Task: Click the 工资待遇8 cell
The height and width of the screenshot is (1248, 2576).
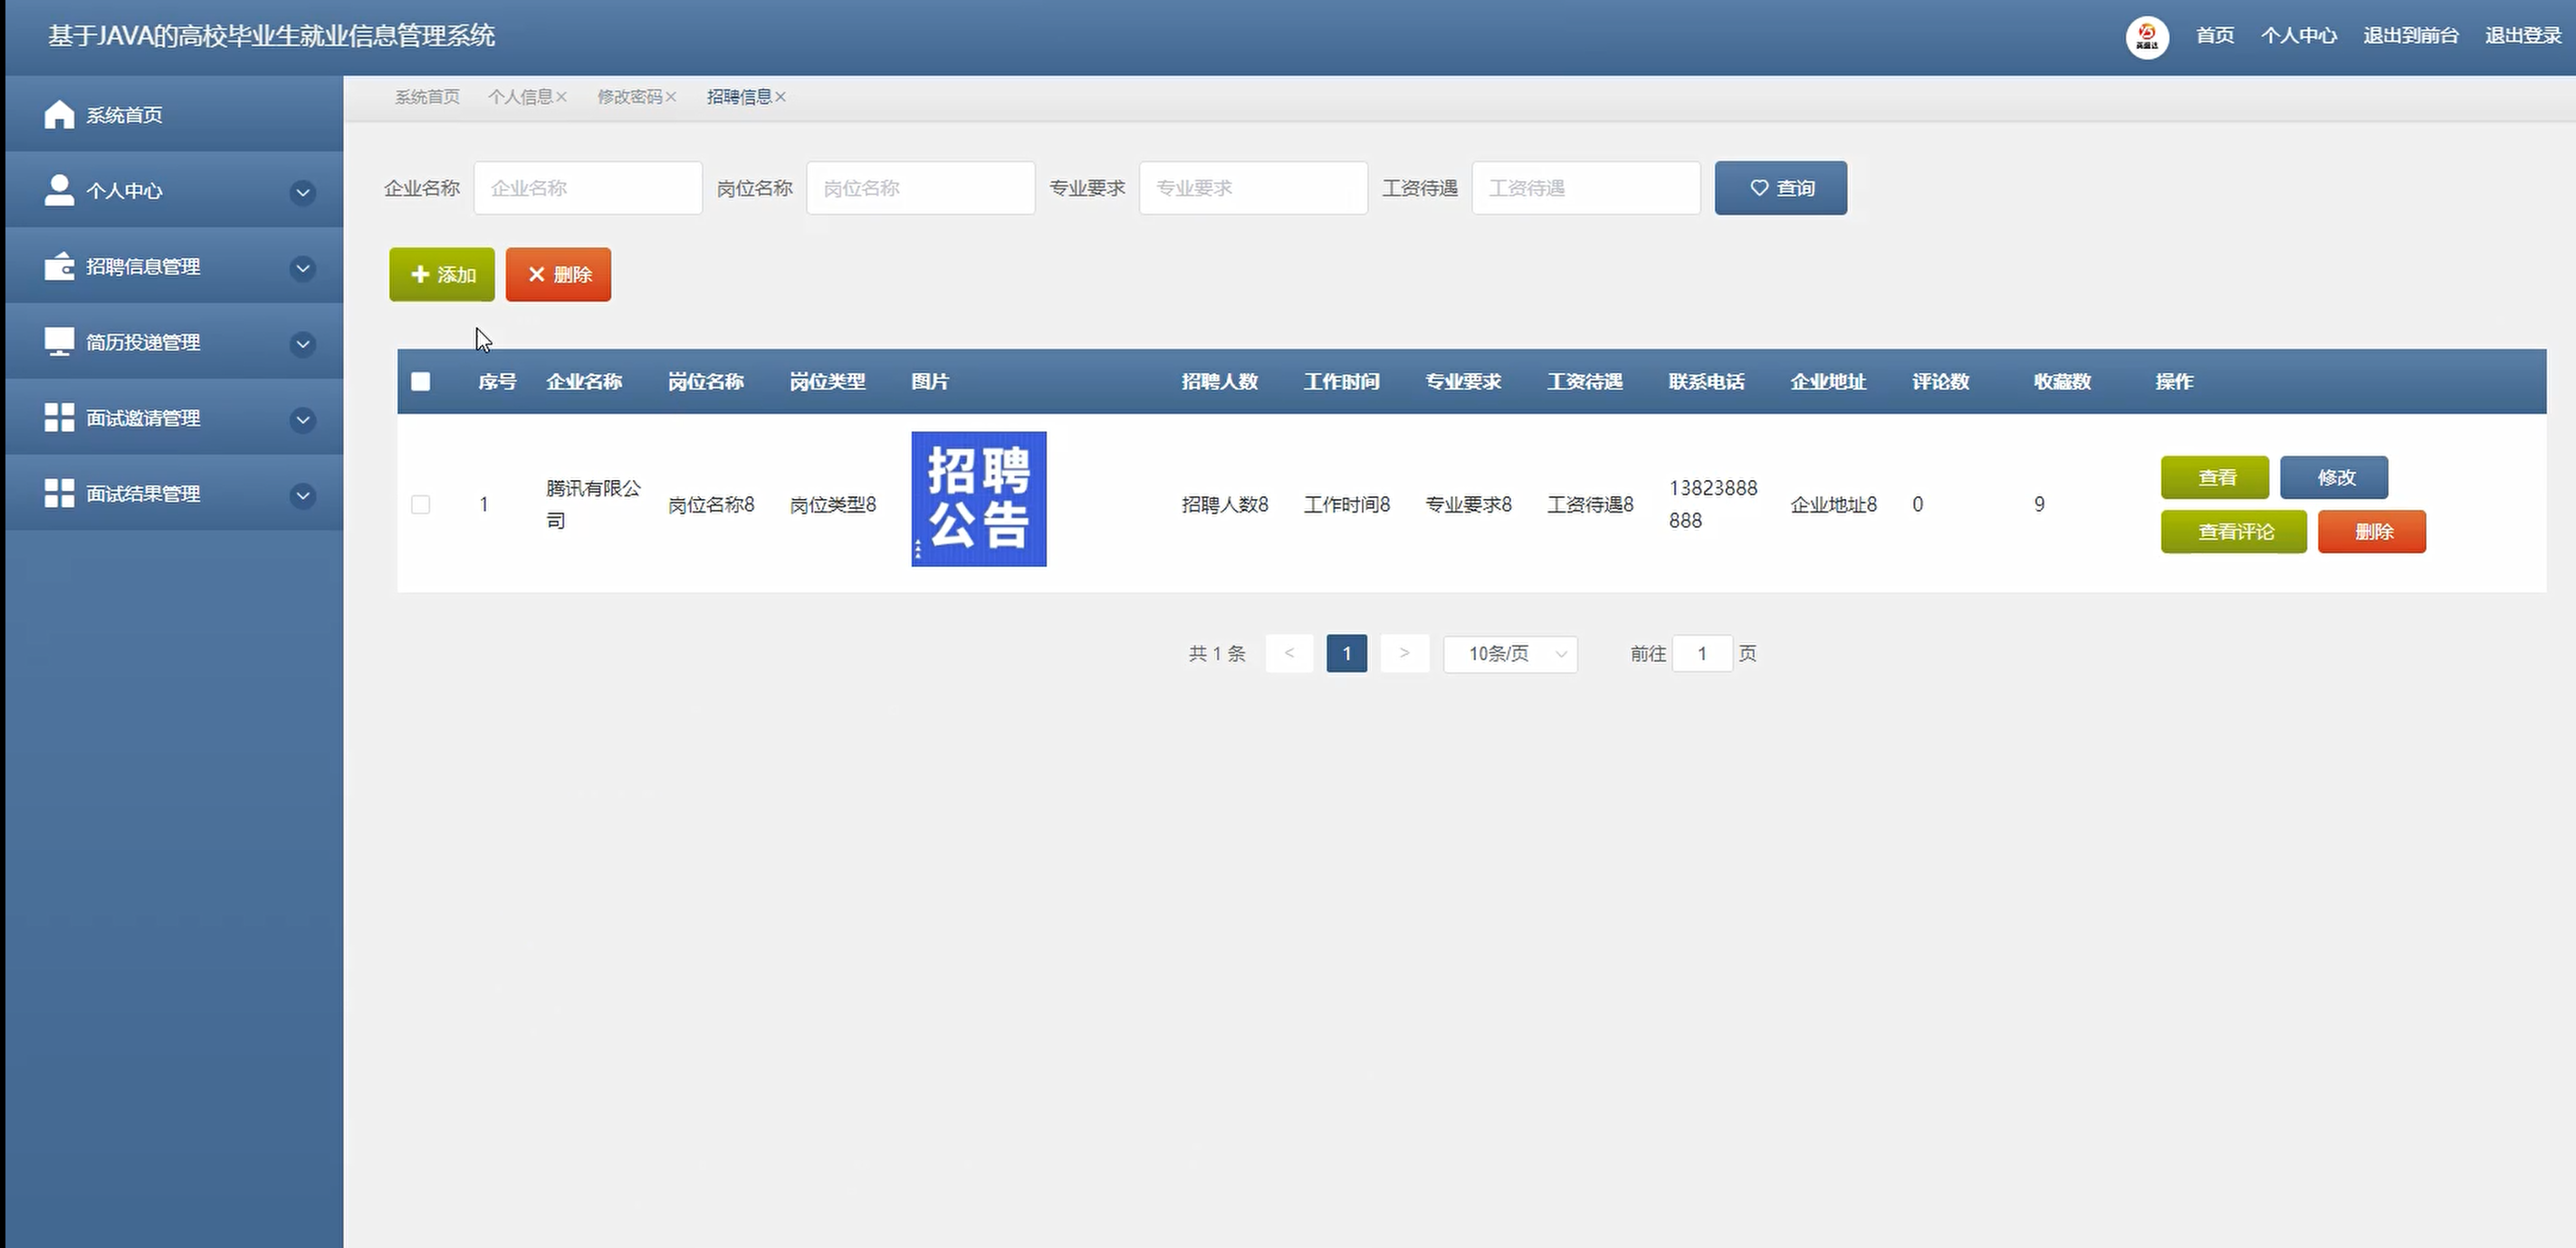Action: click(x=1591, y=505)
